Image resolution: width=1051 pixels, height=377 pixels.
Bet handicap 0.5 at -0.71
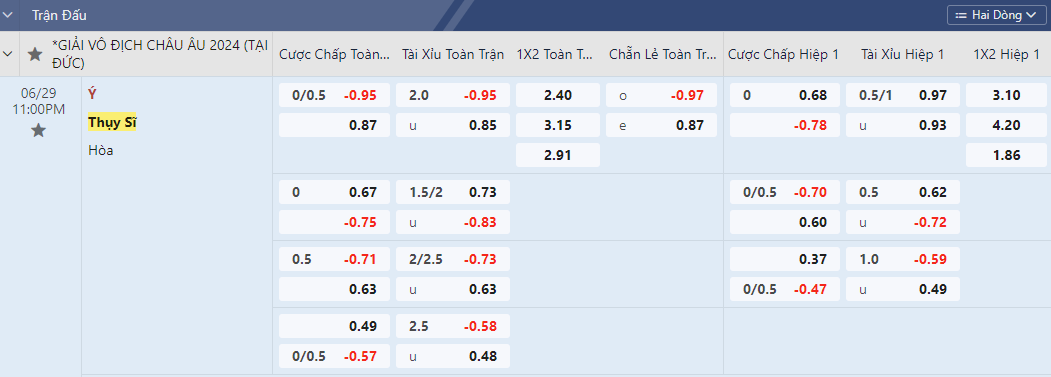pyautogui.click(x=334, y=260)
